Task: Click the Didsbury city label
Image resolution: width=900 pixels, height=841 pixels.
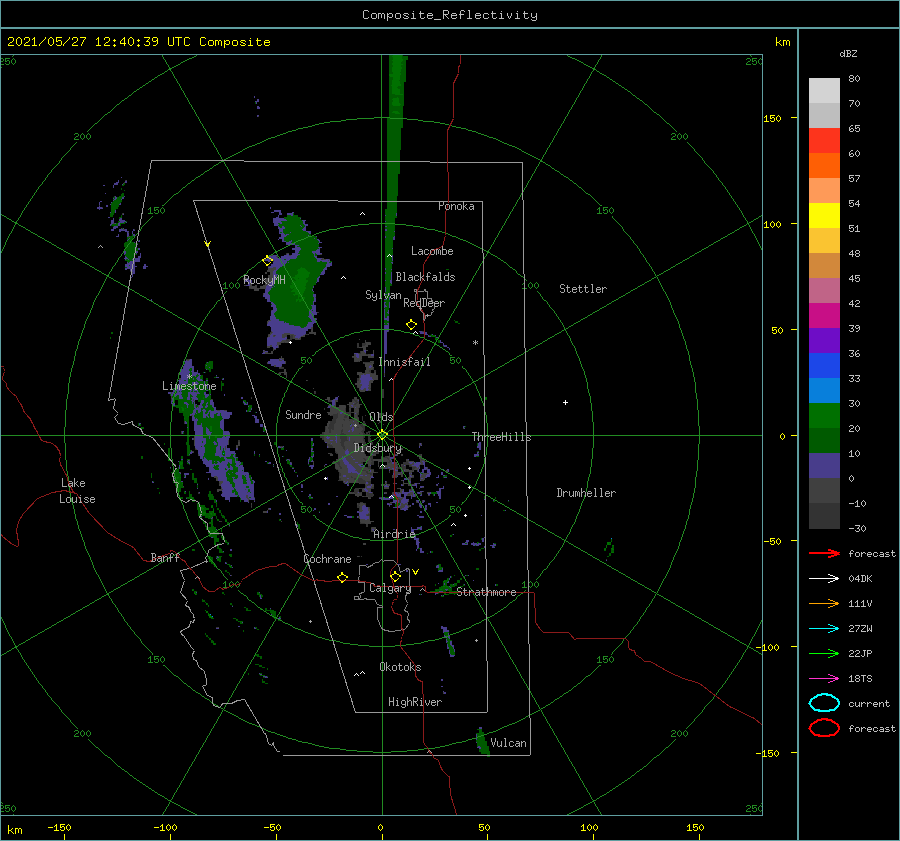Action: coord(377,448)
